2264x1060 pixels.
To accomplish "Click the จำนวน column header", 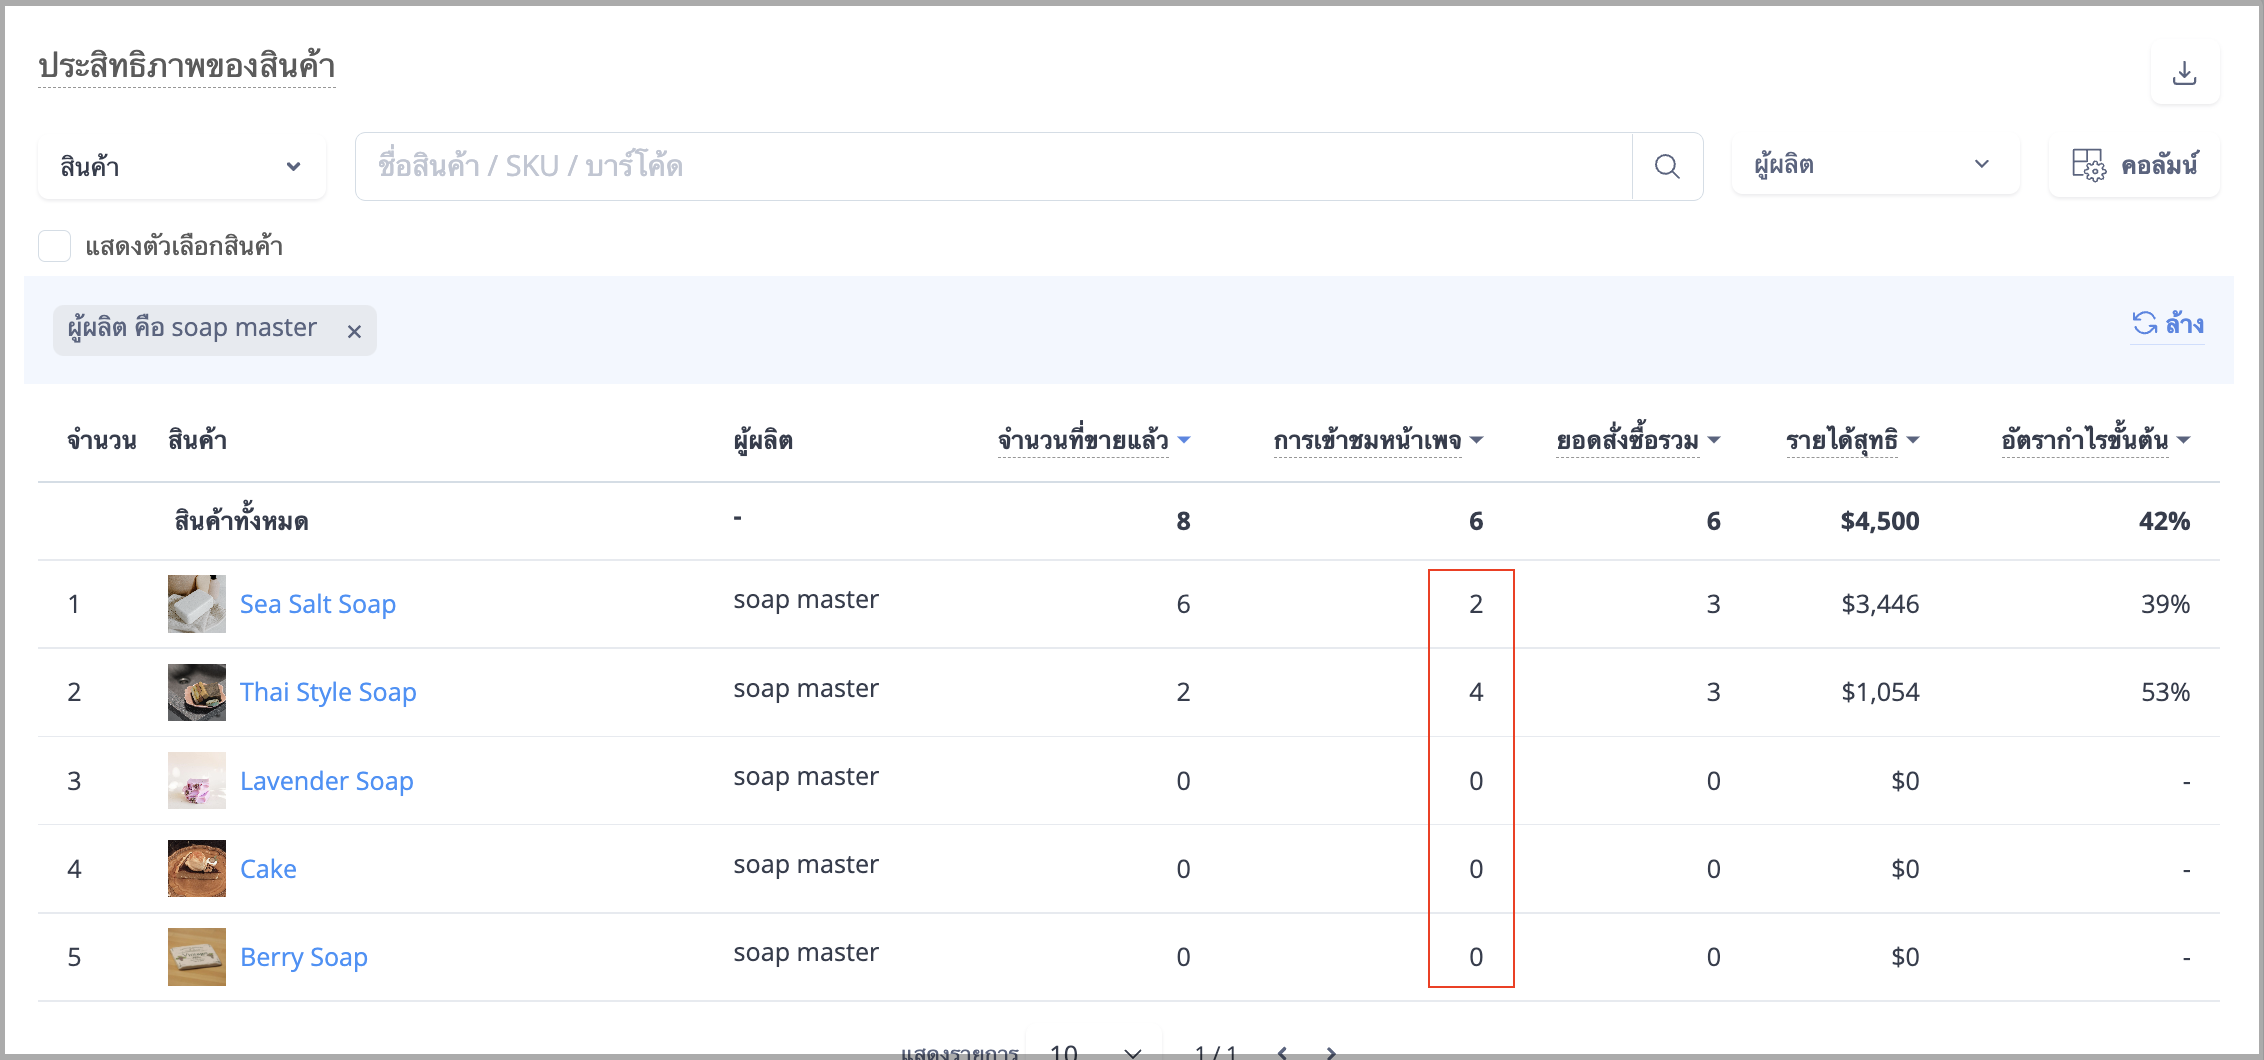I will point(102,441).
